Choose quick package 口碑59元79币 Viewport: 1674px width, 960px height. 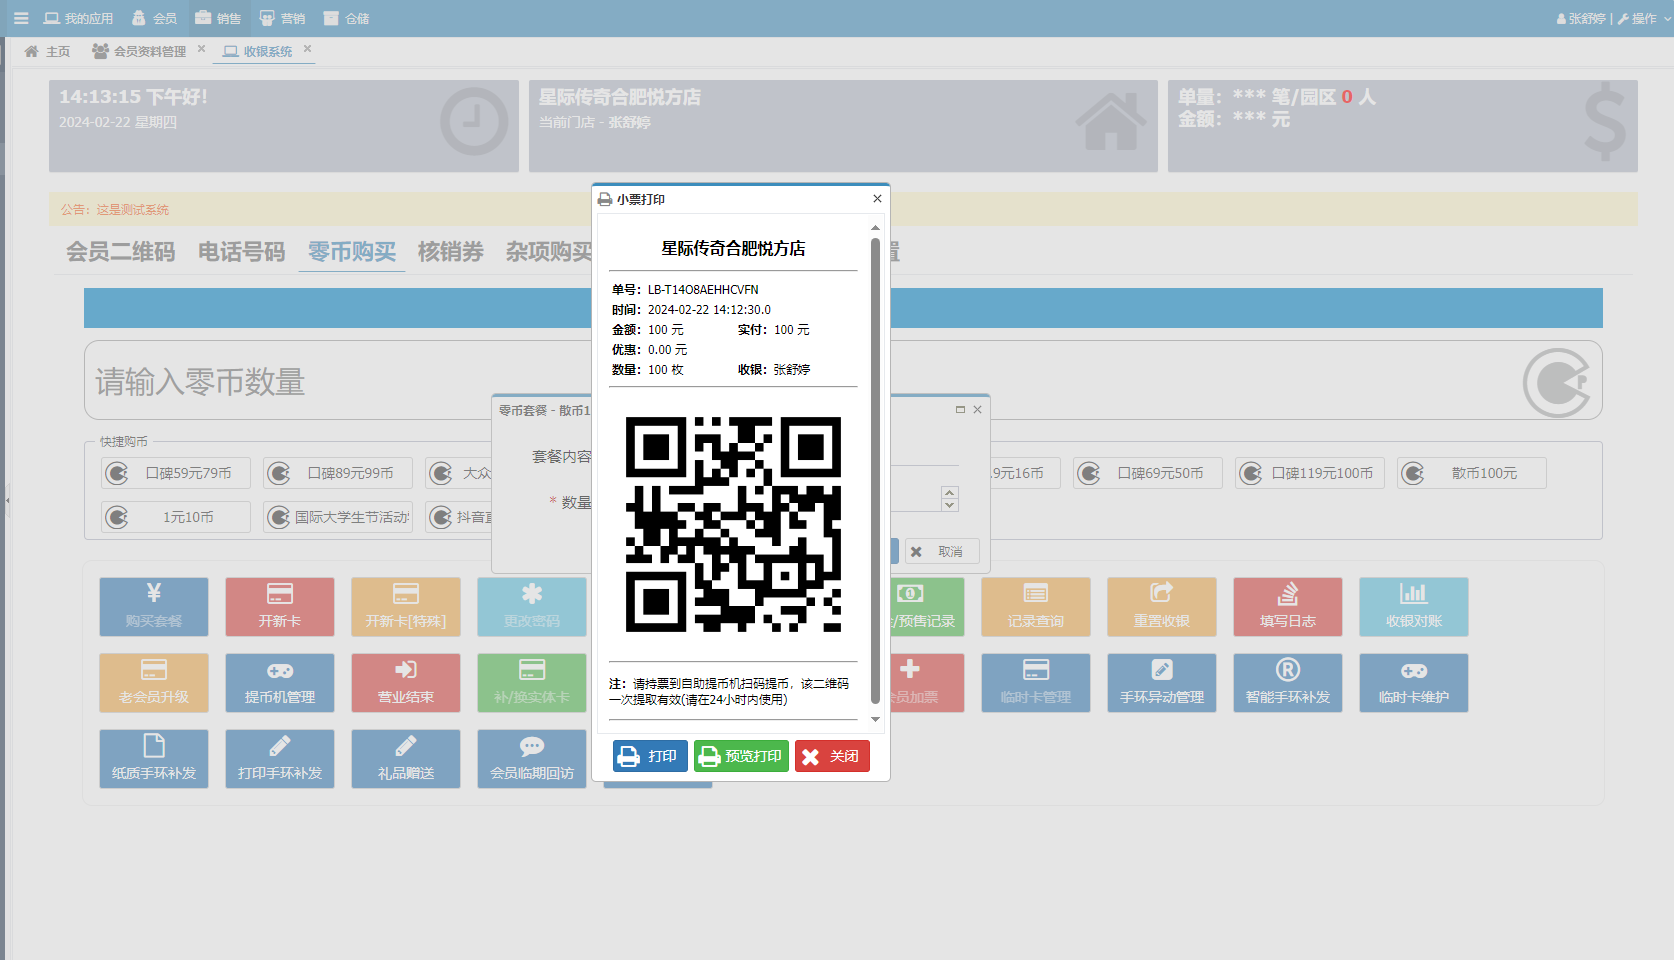[x=176, y=473]
